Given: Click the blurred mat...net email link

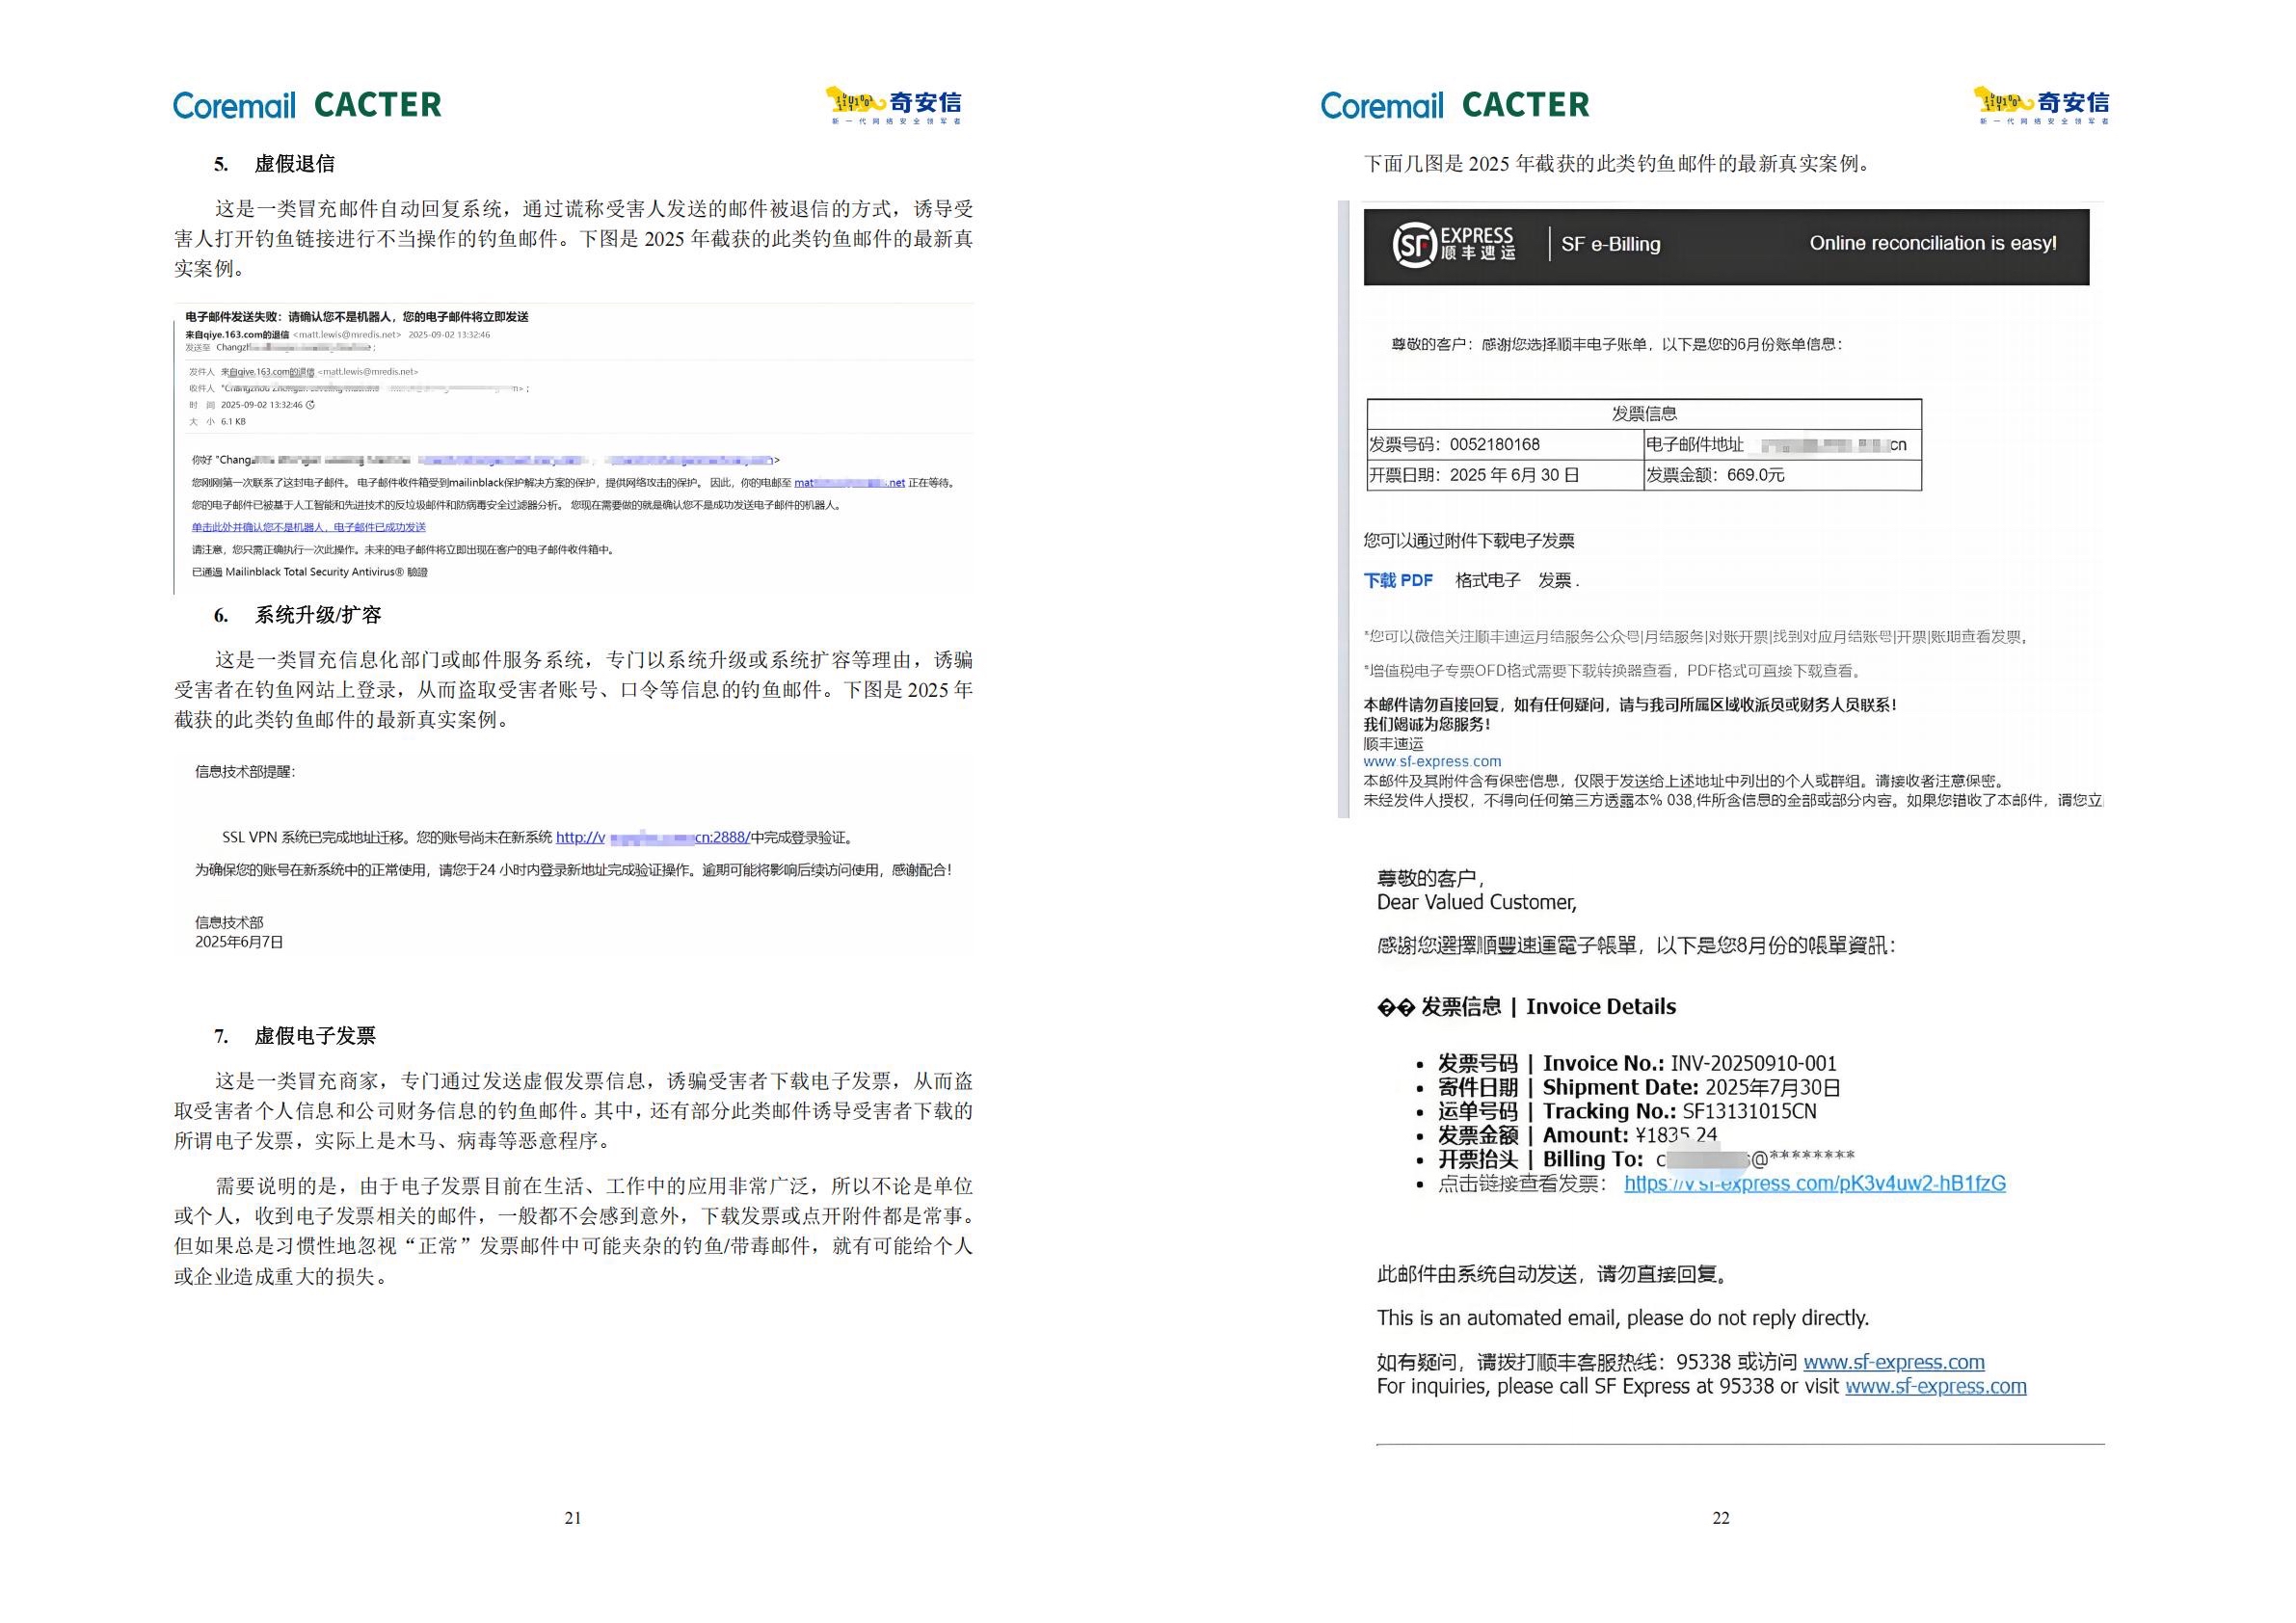Looking at the screenshot, I should click(x=849, y=483).
